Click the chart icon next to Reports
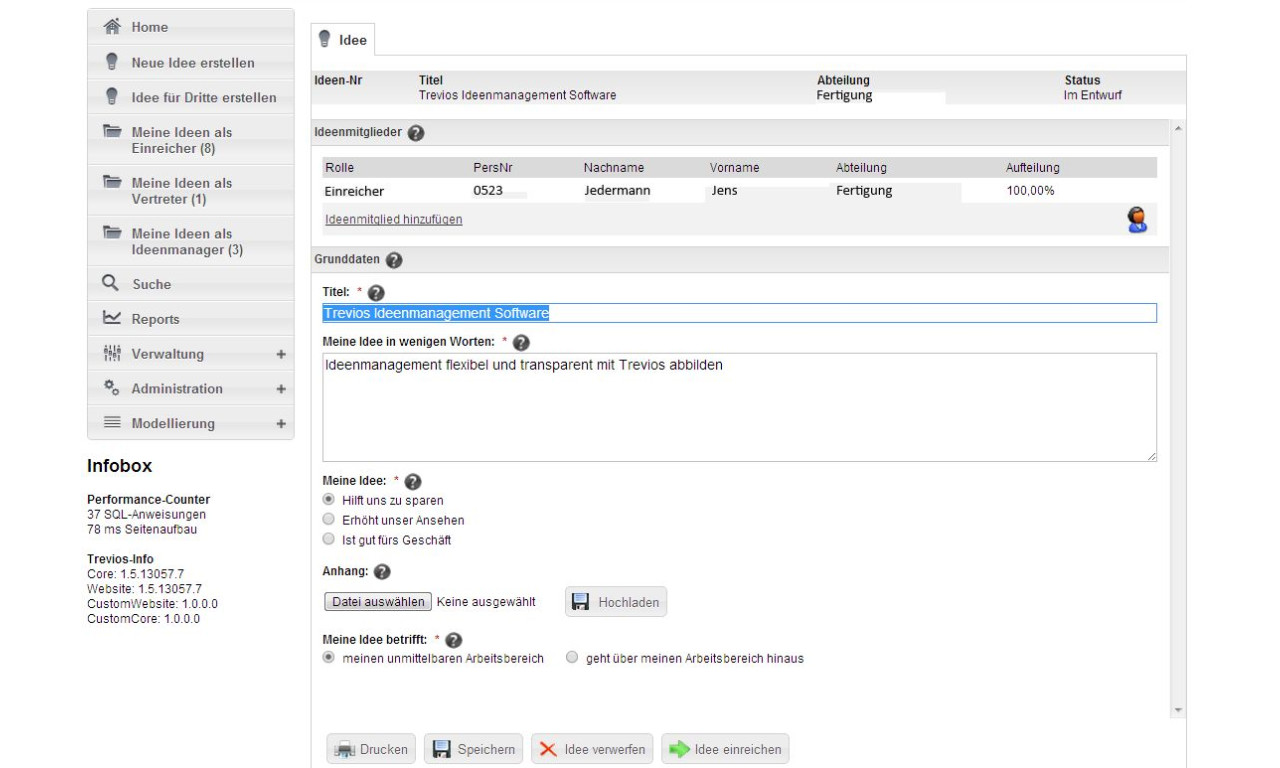 click(x=112, y=318)
